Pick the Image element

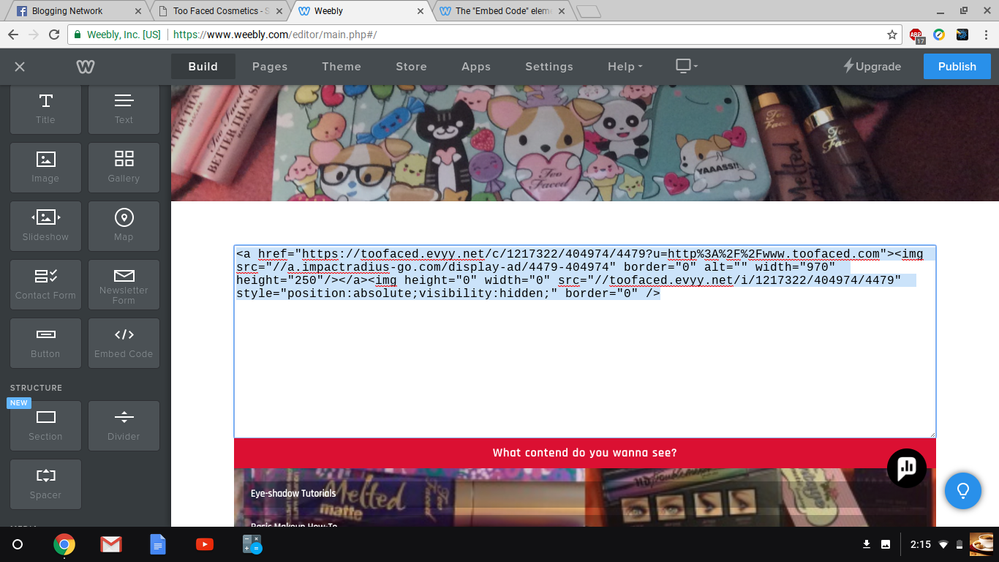(45, 167)
